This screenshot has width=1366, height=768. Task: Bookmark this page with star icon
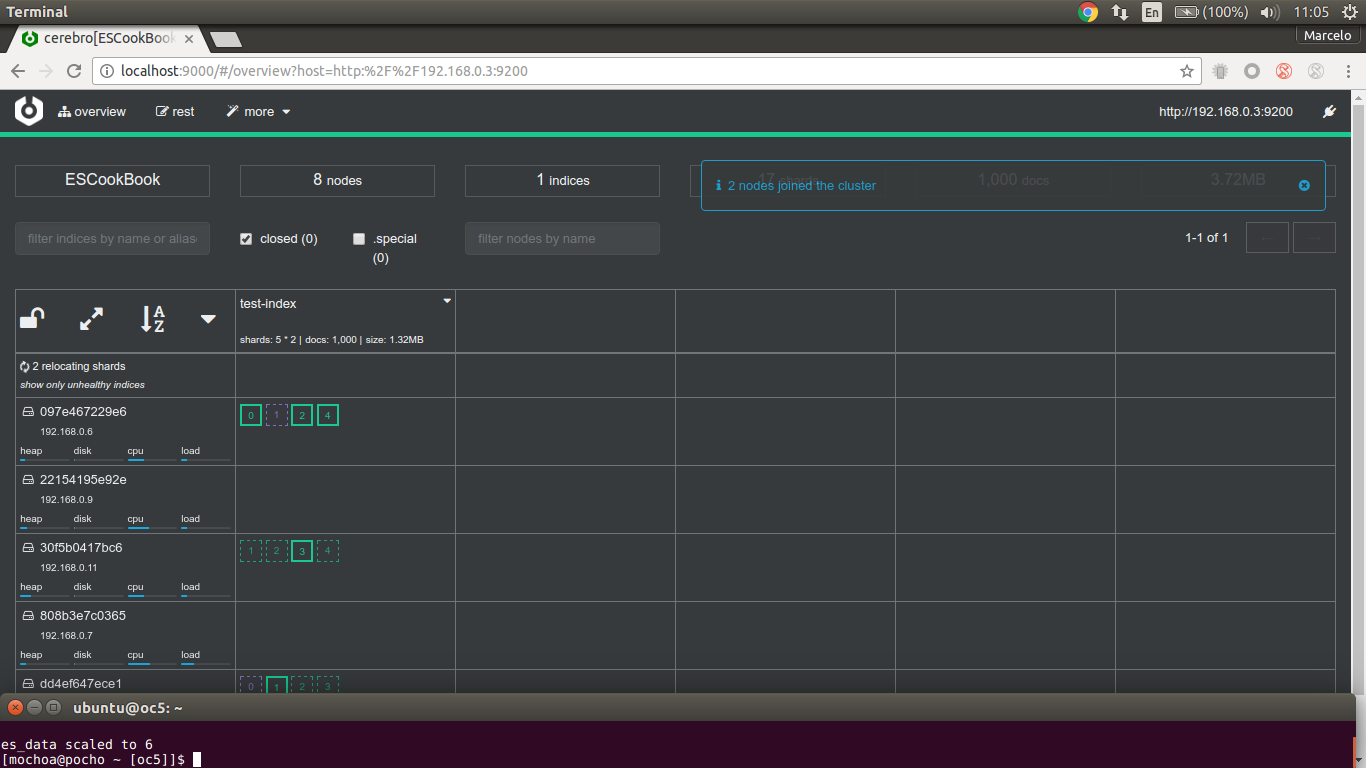(x=1187, y=71)
